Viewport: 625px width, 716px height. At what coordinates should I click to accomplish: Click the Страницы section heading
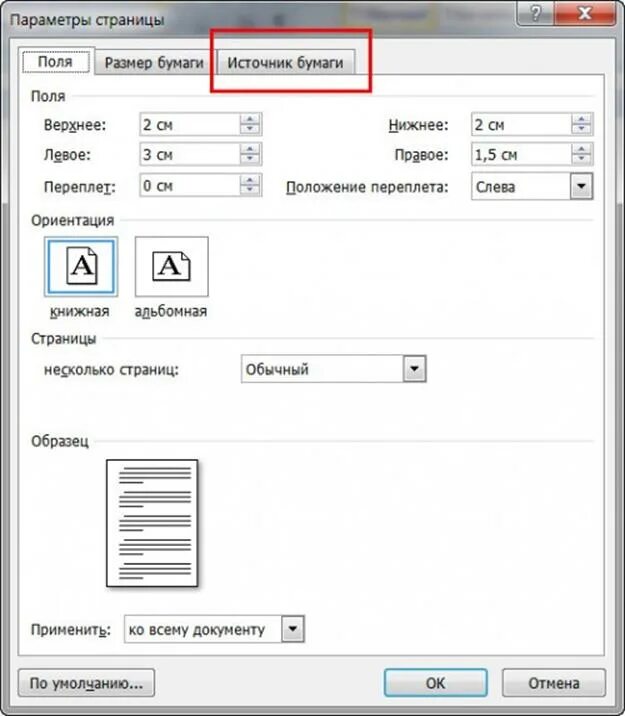(63, 339)
